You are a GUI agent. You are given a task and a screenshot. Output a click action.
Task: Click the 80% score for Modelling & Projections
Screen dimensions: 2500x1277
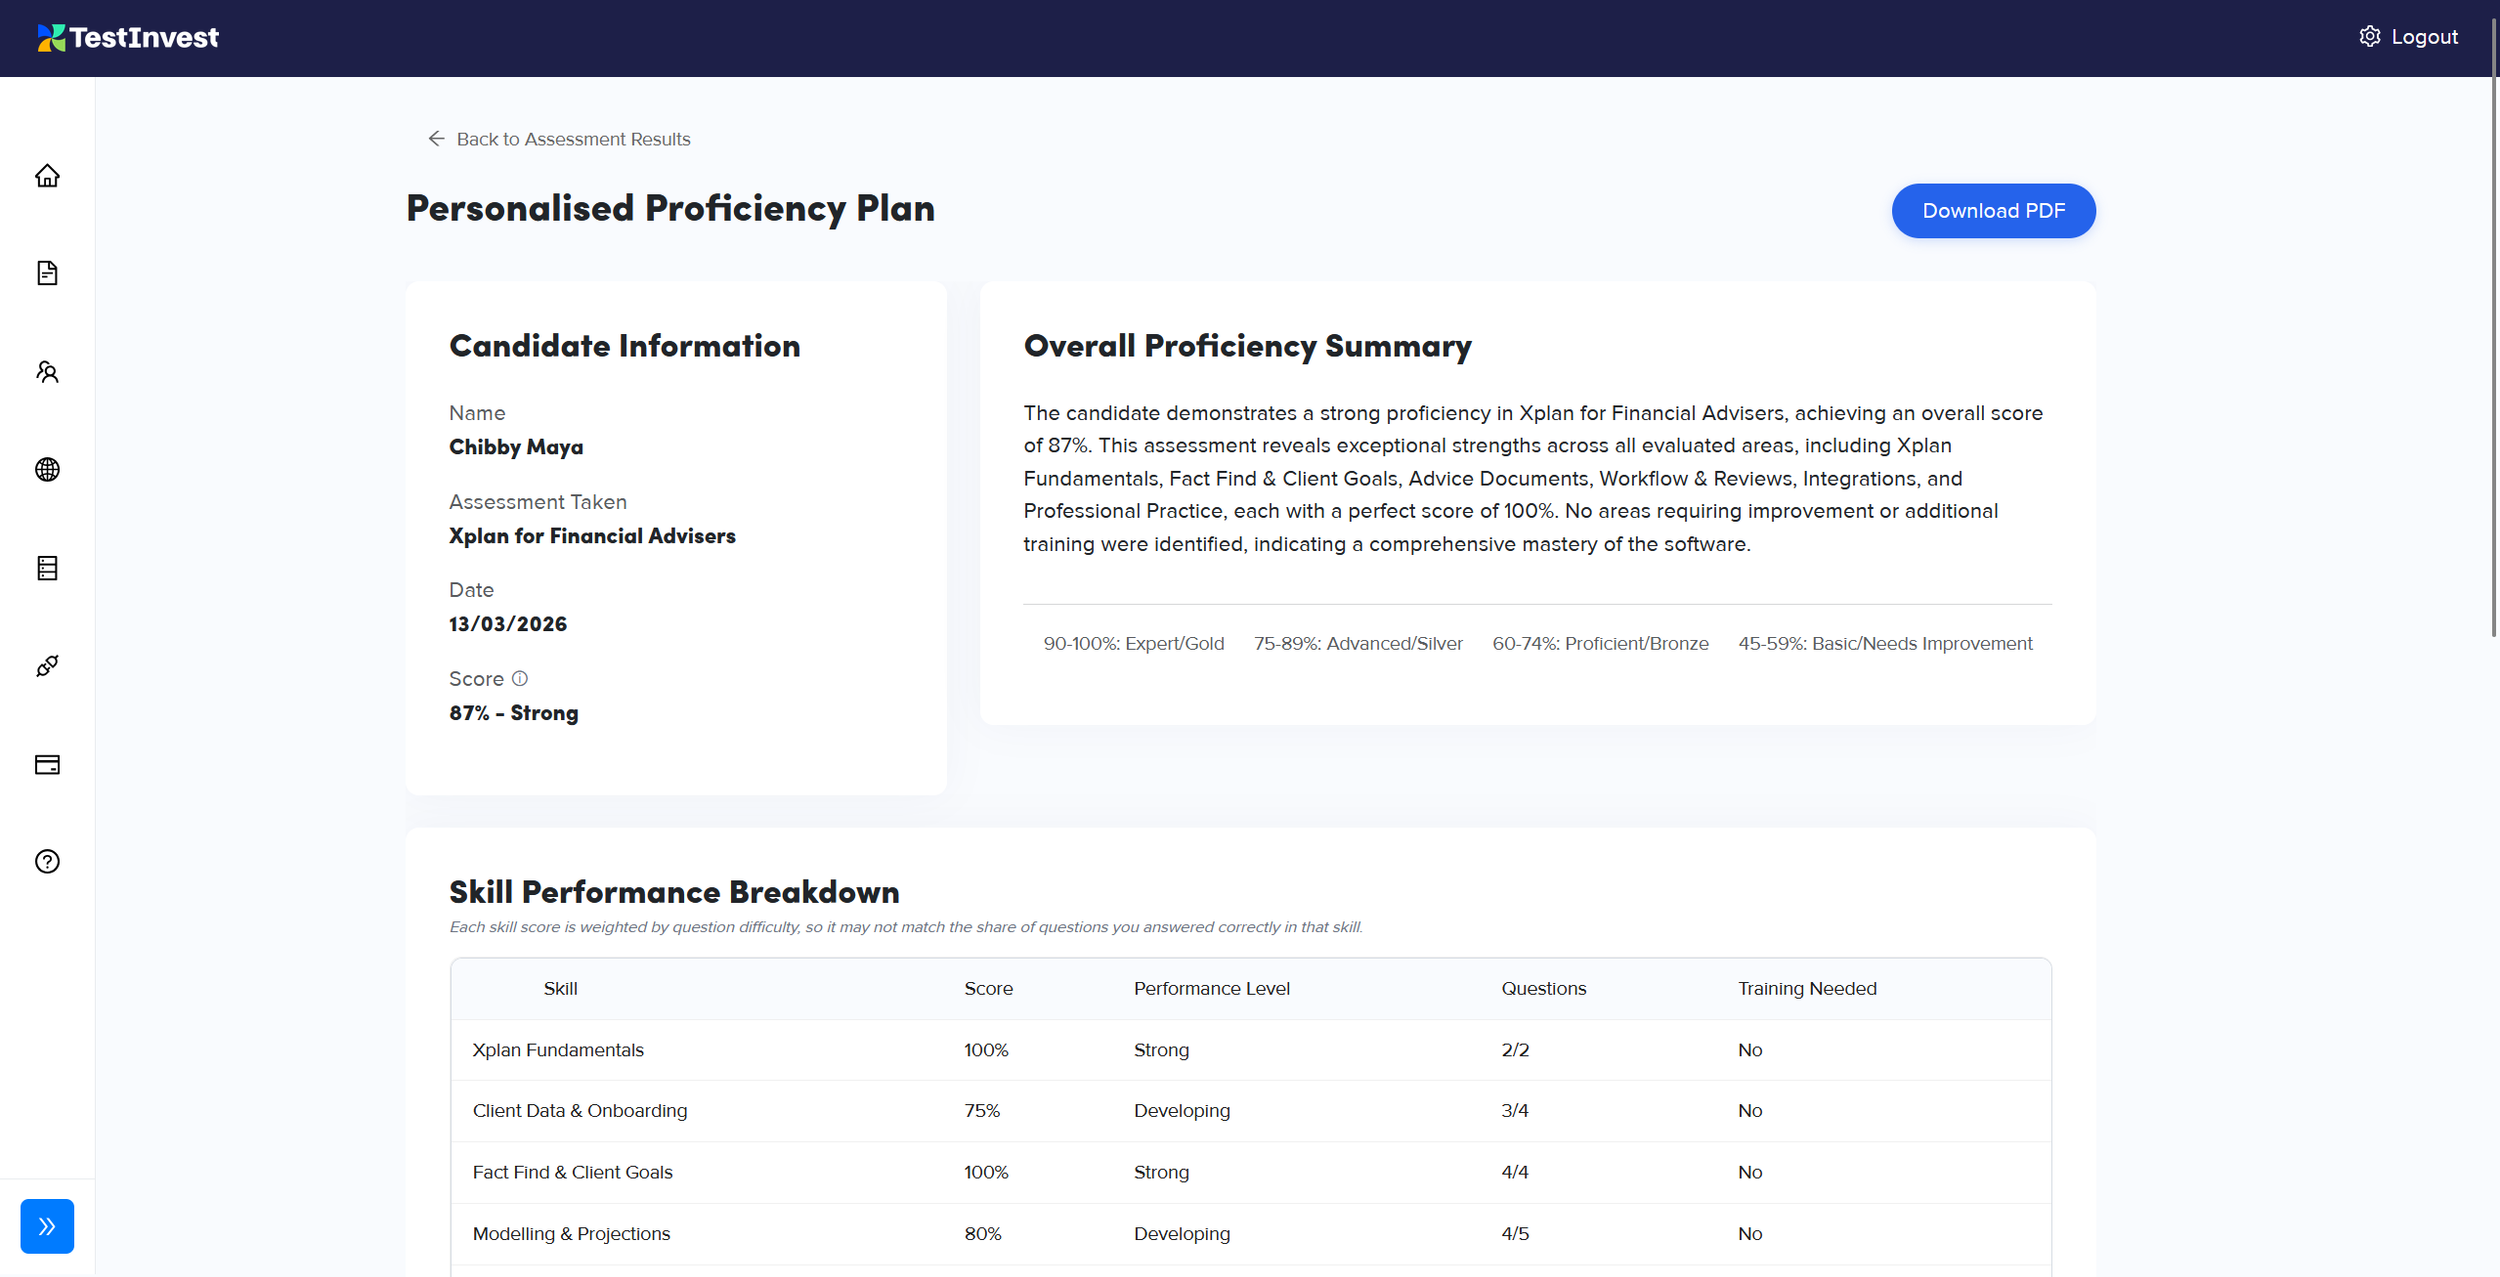coord(983,1234)
